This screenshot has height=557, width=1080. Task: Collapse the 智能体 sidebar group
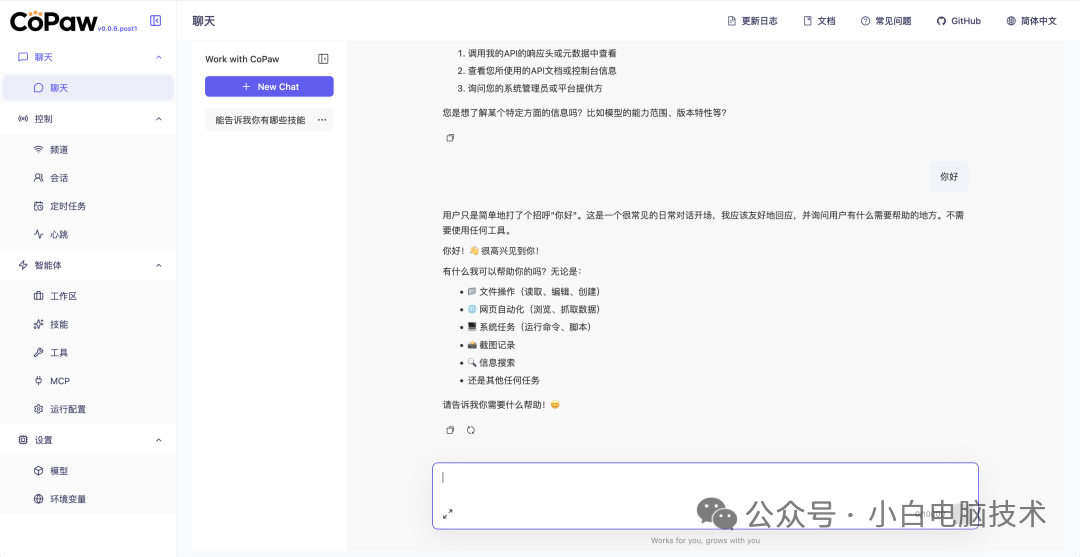pyautogui.click(x=159, y=266)
